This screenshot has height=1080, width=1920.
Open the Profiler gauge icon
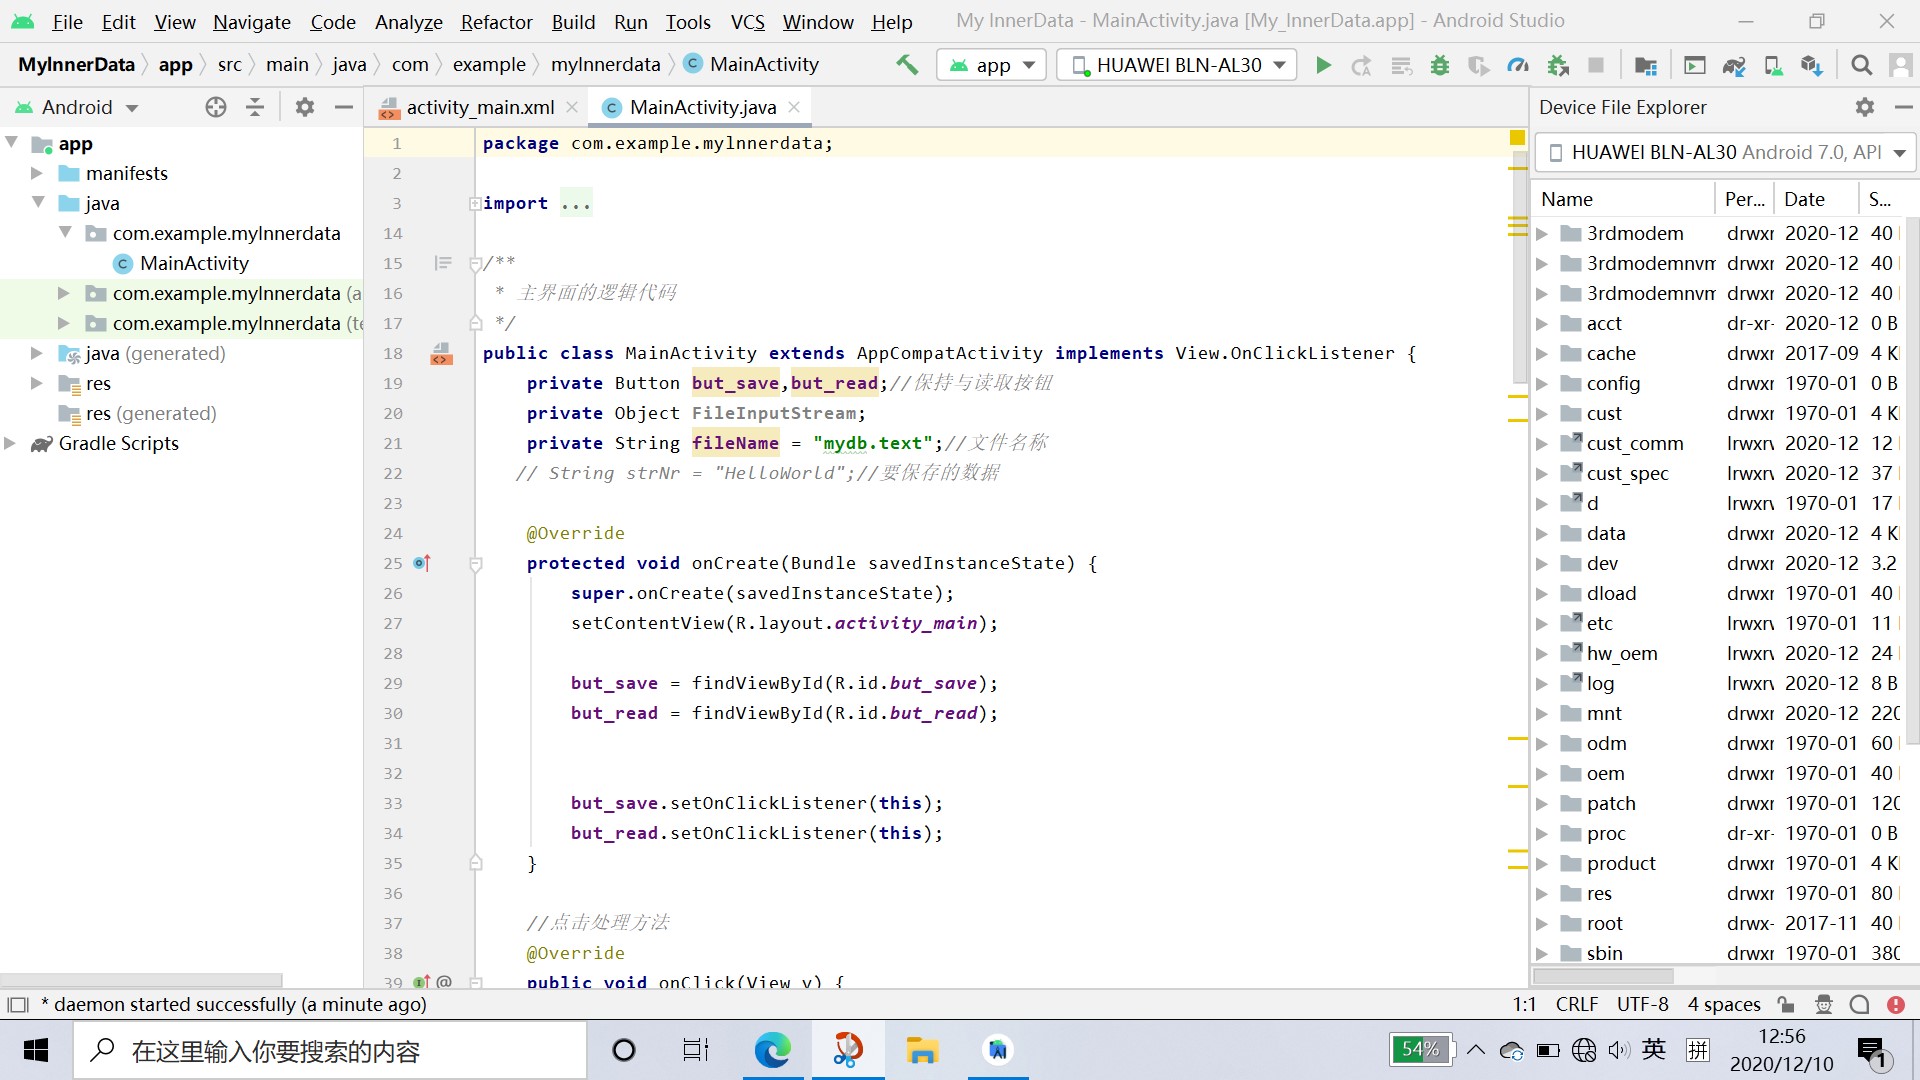(x=1518, y=65)
